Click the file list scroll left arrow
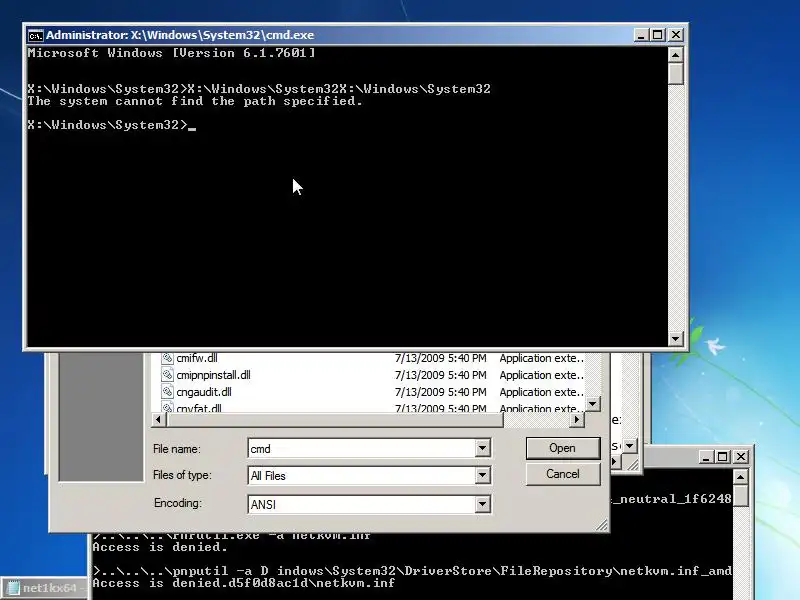Viewport: 800px width, 600px height. (x=158, y=419)
